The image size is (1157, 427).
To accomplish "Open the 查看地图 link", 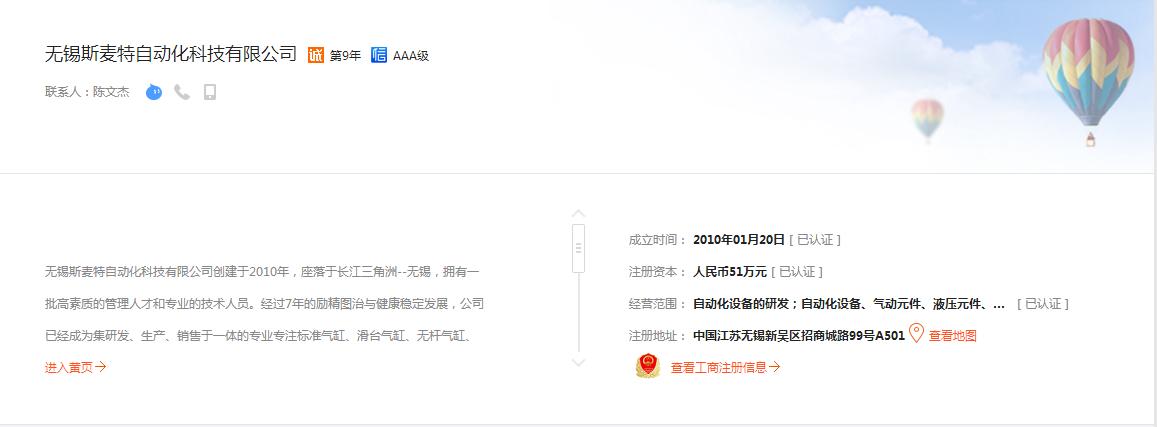I will (952, 336).
